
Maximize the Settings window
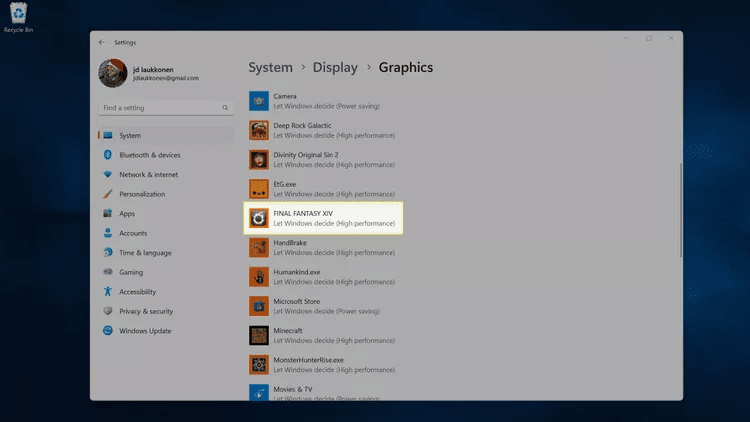point(649,38)
